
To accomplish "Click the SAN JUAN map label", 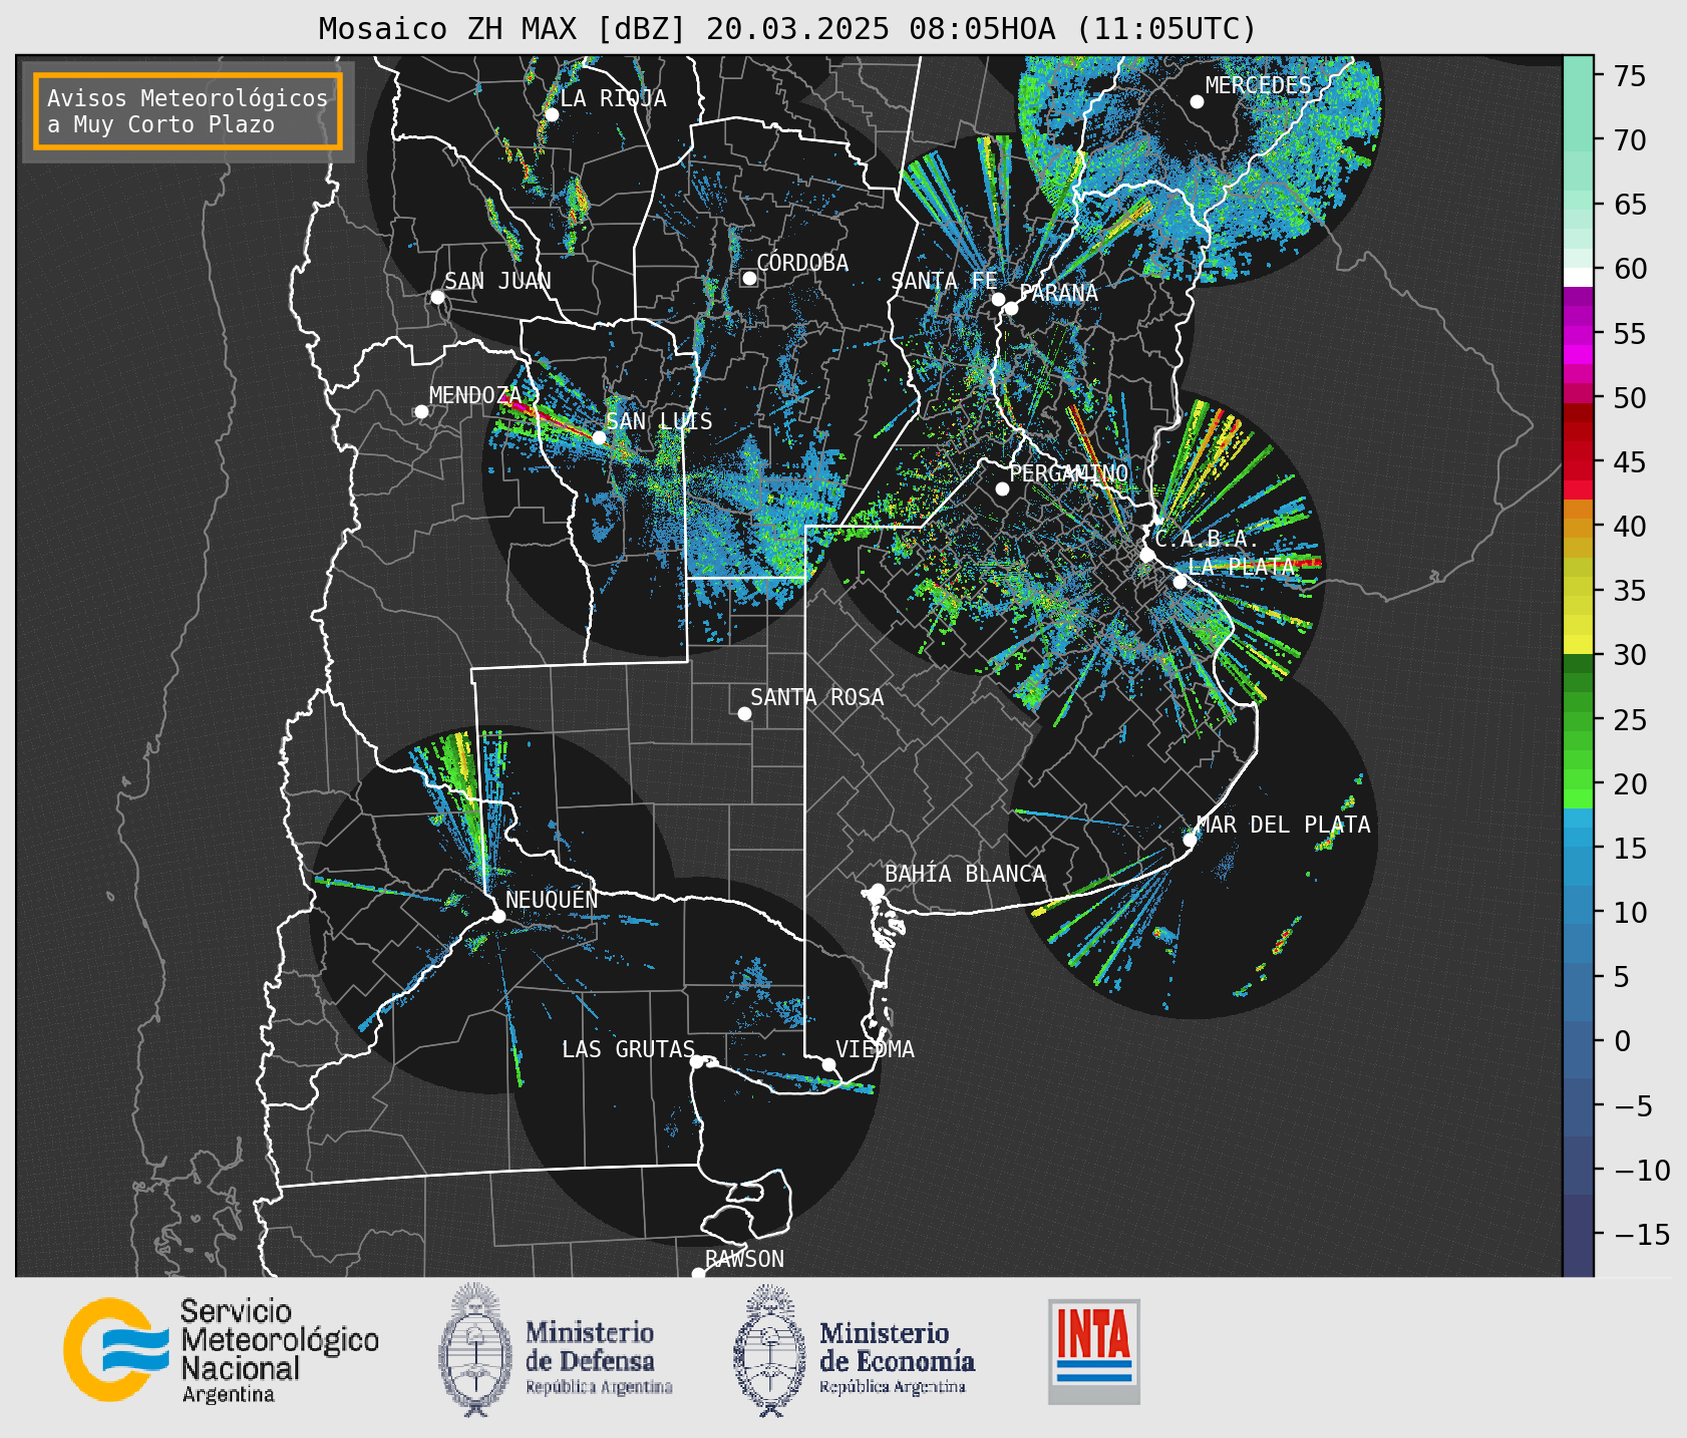I will pyautogui.click(x=497, y=281).
